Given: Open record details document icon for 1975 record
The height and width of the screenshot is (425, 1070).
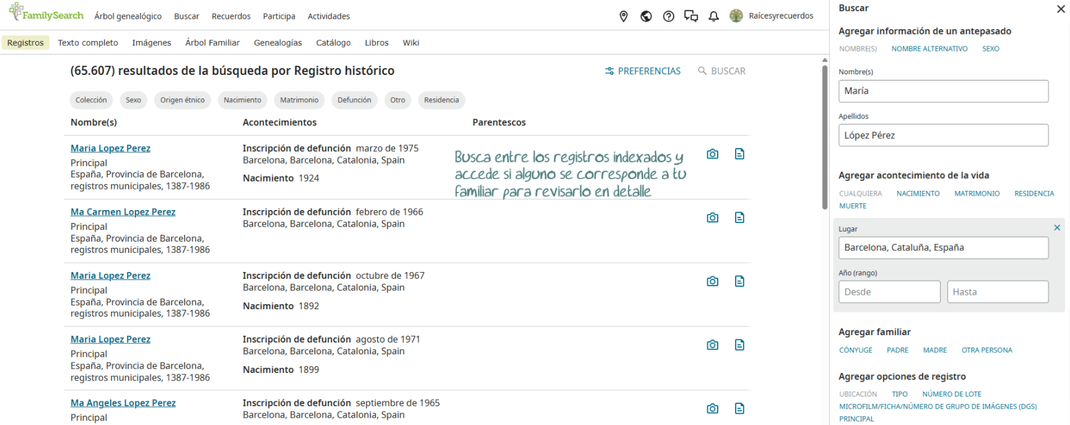Looking at the screenshot, I should tap(739, 154).
